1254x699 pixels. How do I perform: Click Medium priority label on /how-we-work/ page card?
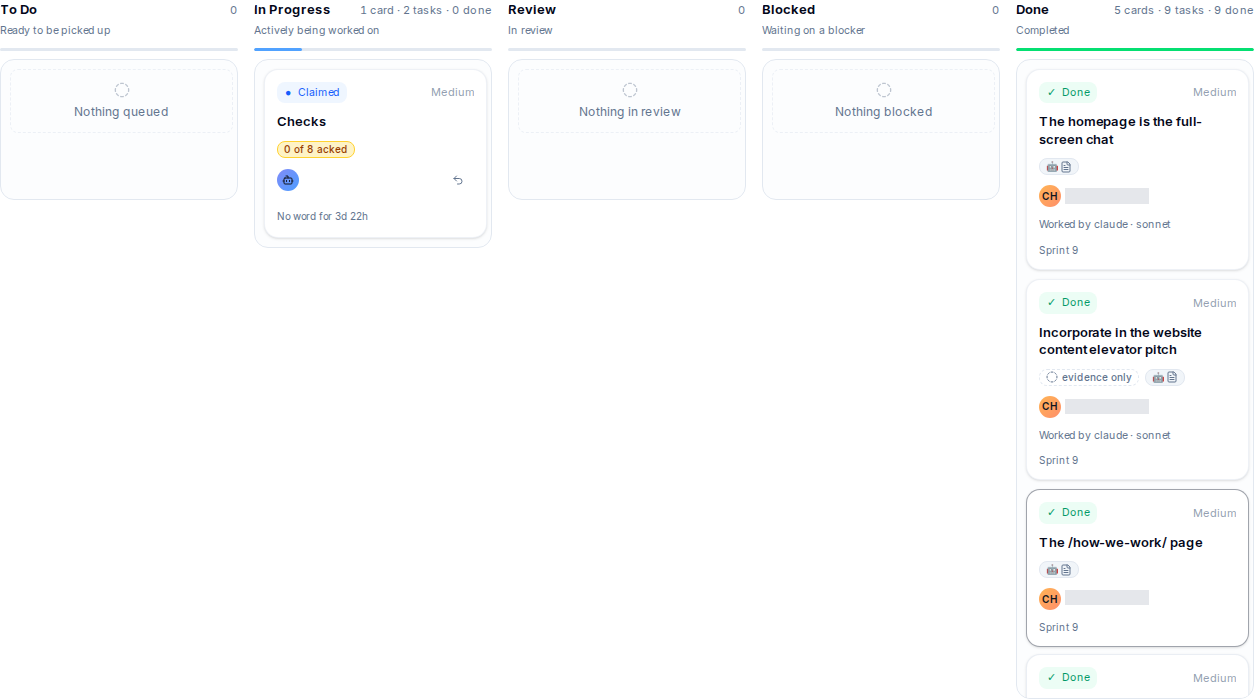pyautogui.click(x=1215, y=513)
